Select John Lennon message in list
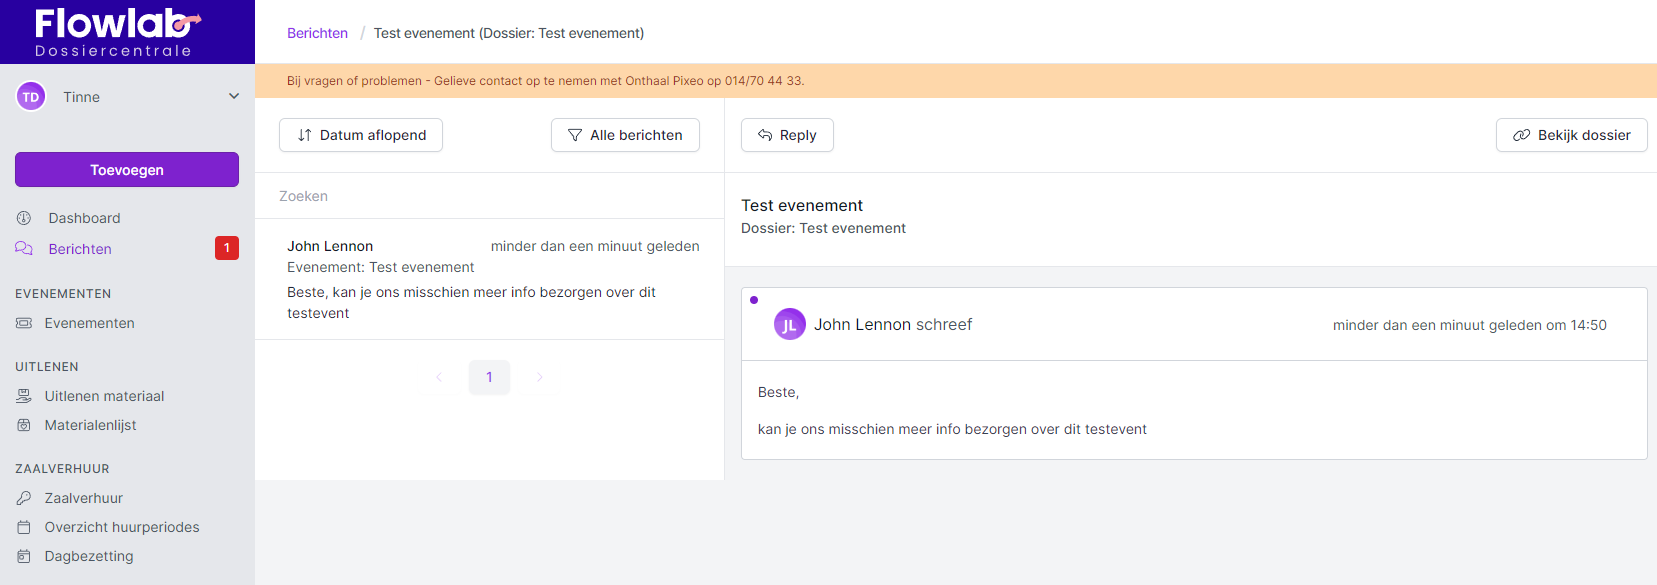 (x=489, y=279)
